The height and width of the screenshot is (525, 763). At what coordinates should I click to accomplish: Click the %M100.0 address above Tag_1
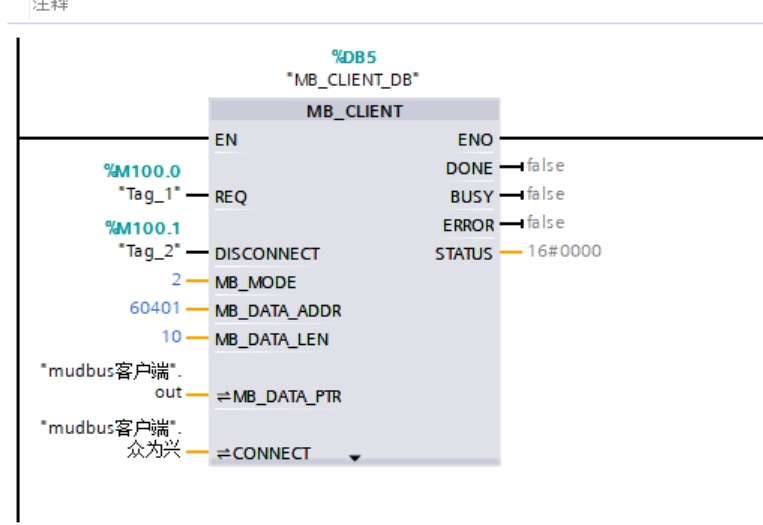[x=136, y=171]
